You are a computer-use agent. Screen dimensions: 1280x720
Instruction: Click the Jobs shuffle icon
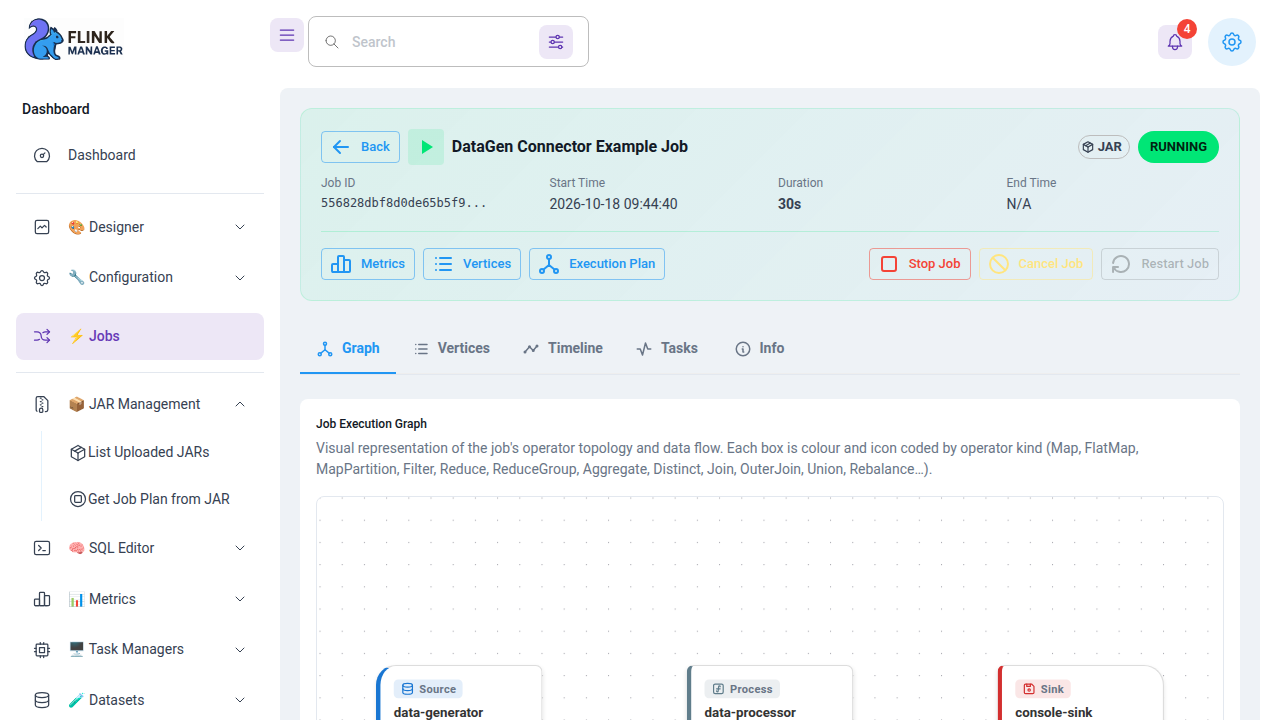tap(42, 336)
